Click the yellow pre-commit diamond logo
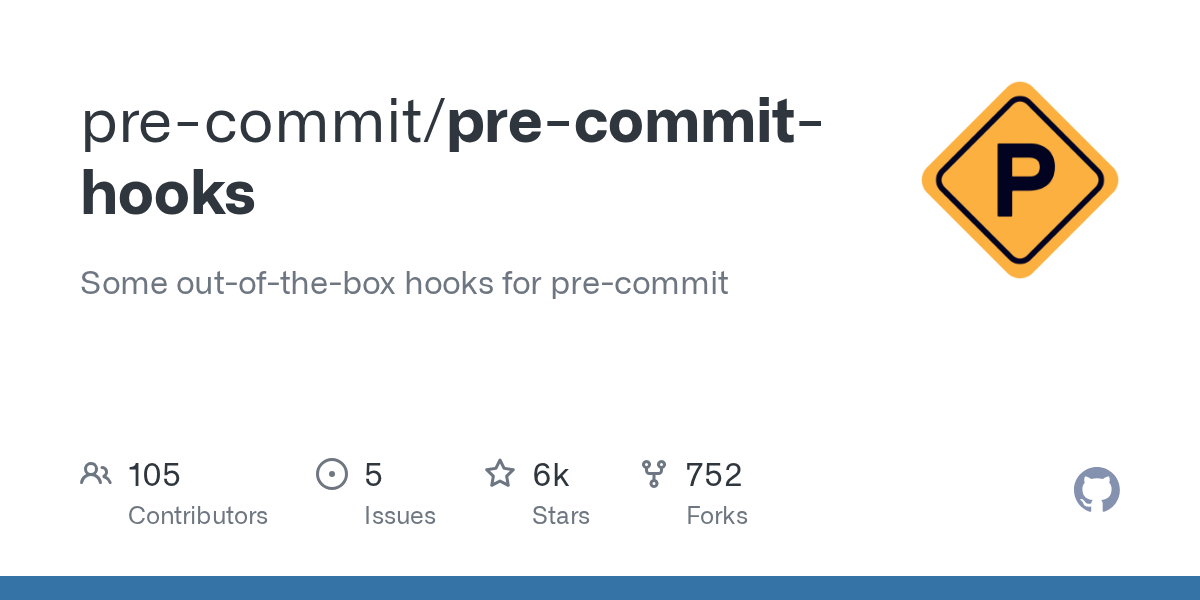Viewport: 1200px width, 600px height. click(x=1020, y=180)
